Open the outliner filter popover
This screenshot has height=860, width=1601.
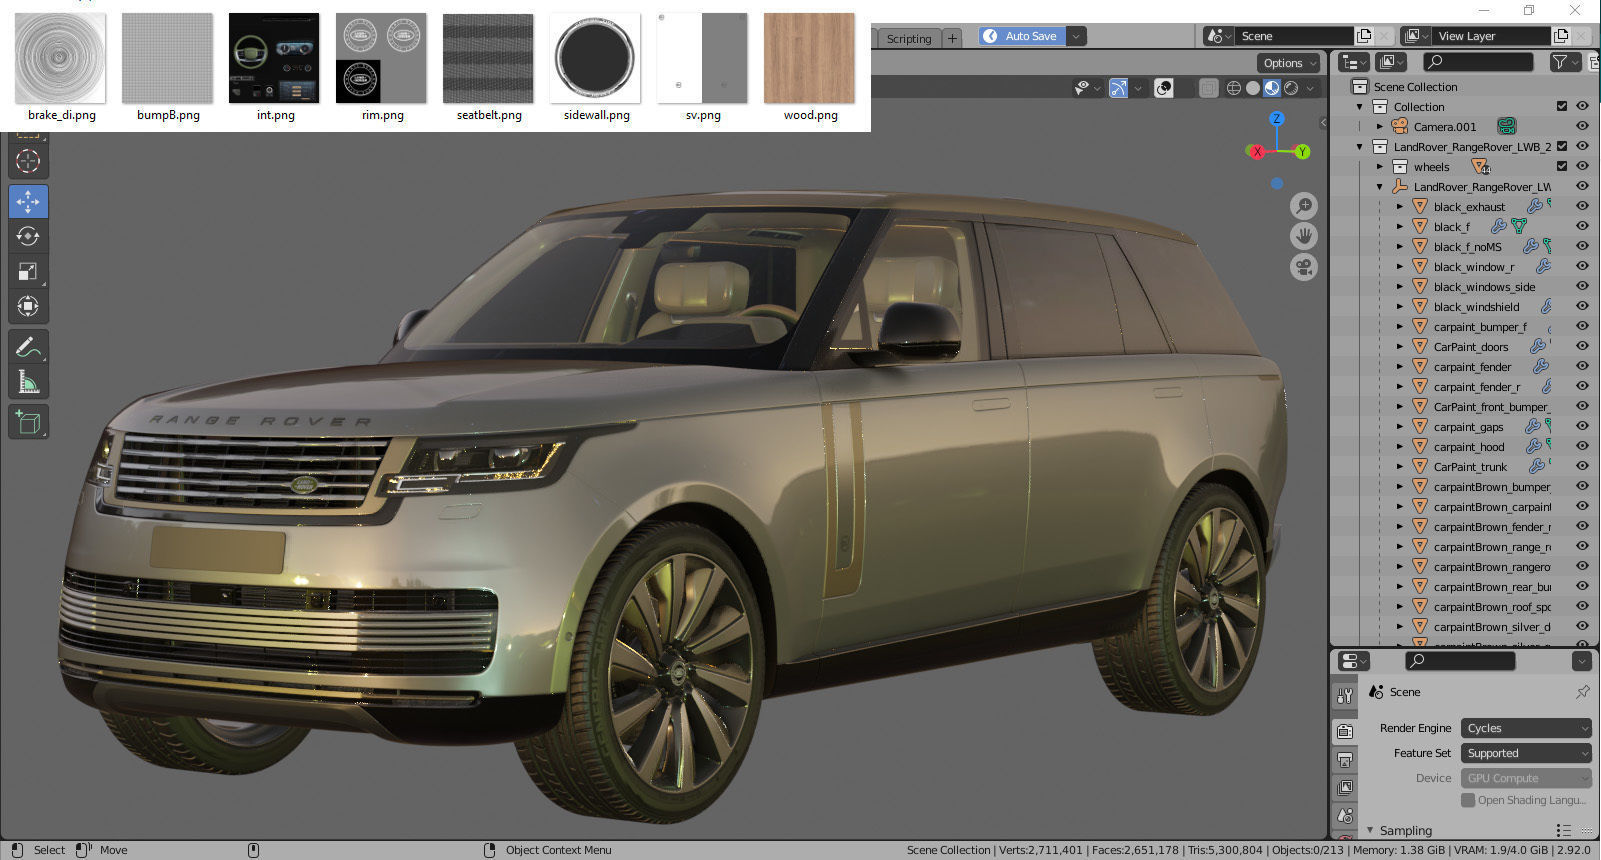click(x=1565, y=62)
